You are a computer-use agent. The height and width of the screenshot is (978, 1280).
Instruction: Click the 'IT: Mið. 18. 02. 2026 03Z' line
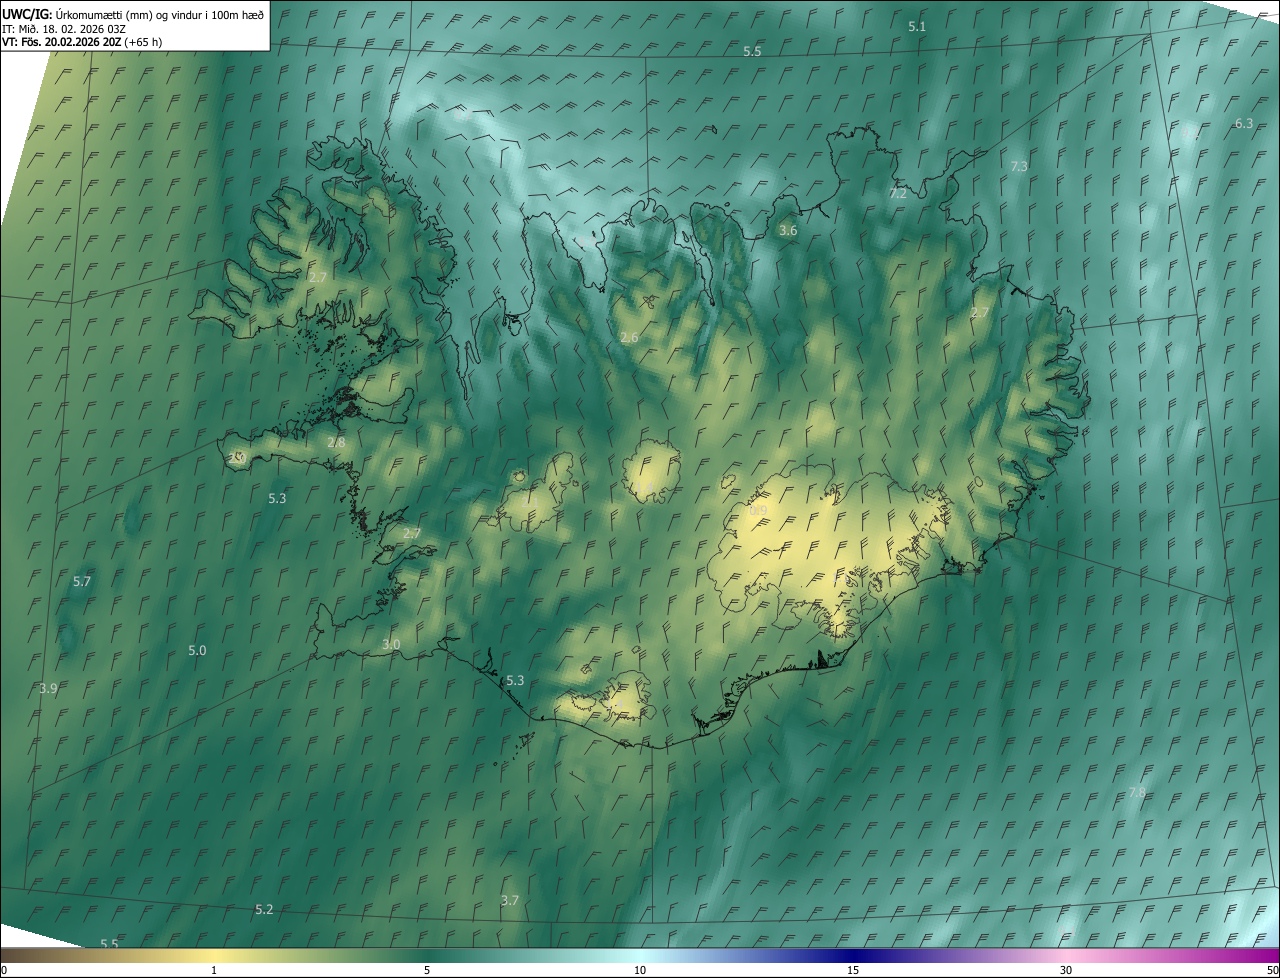(x=64, y=28)
